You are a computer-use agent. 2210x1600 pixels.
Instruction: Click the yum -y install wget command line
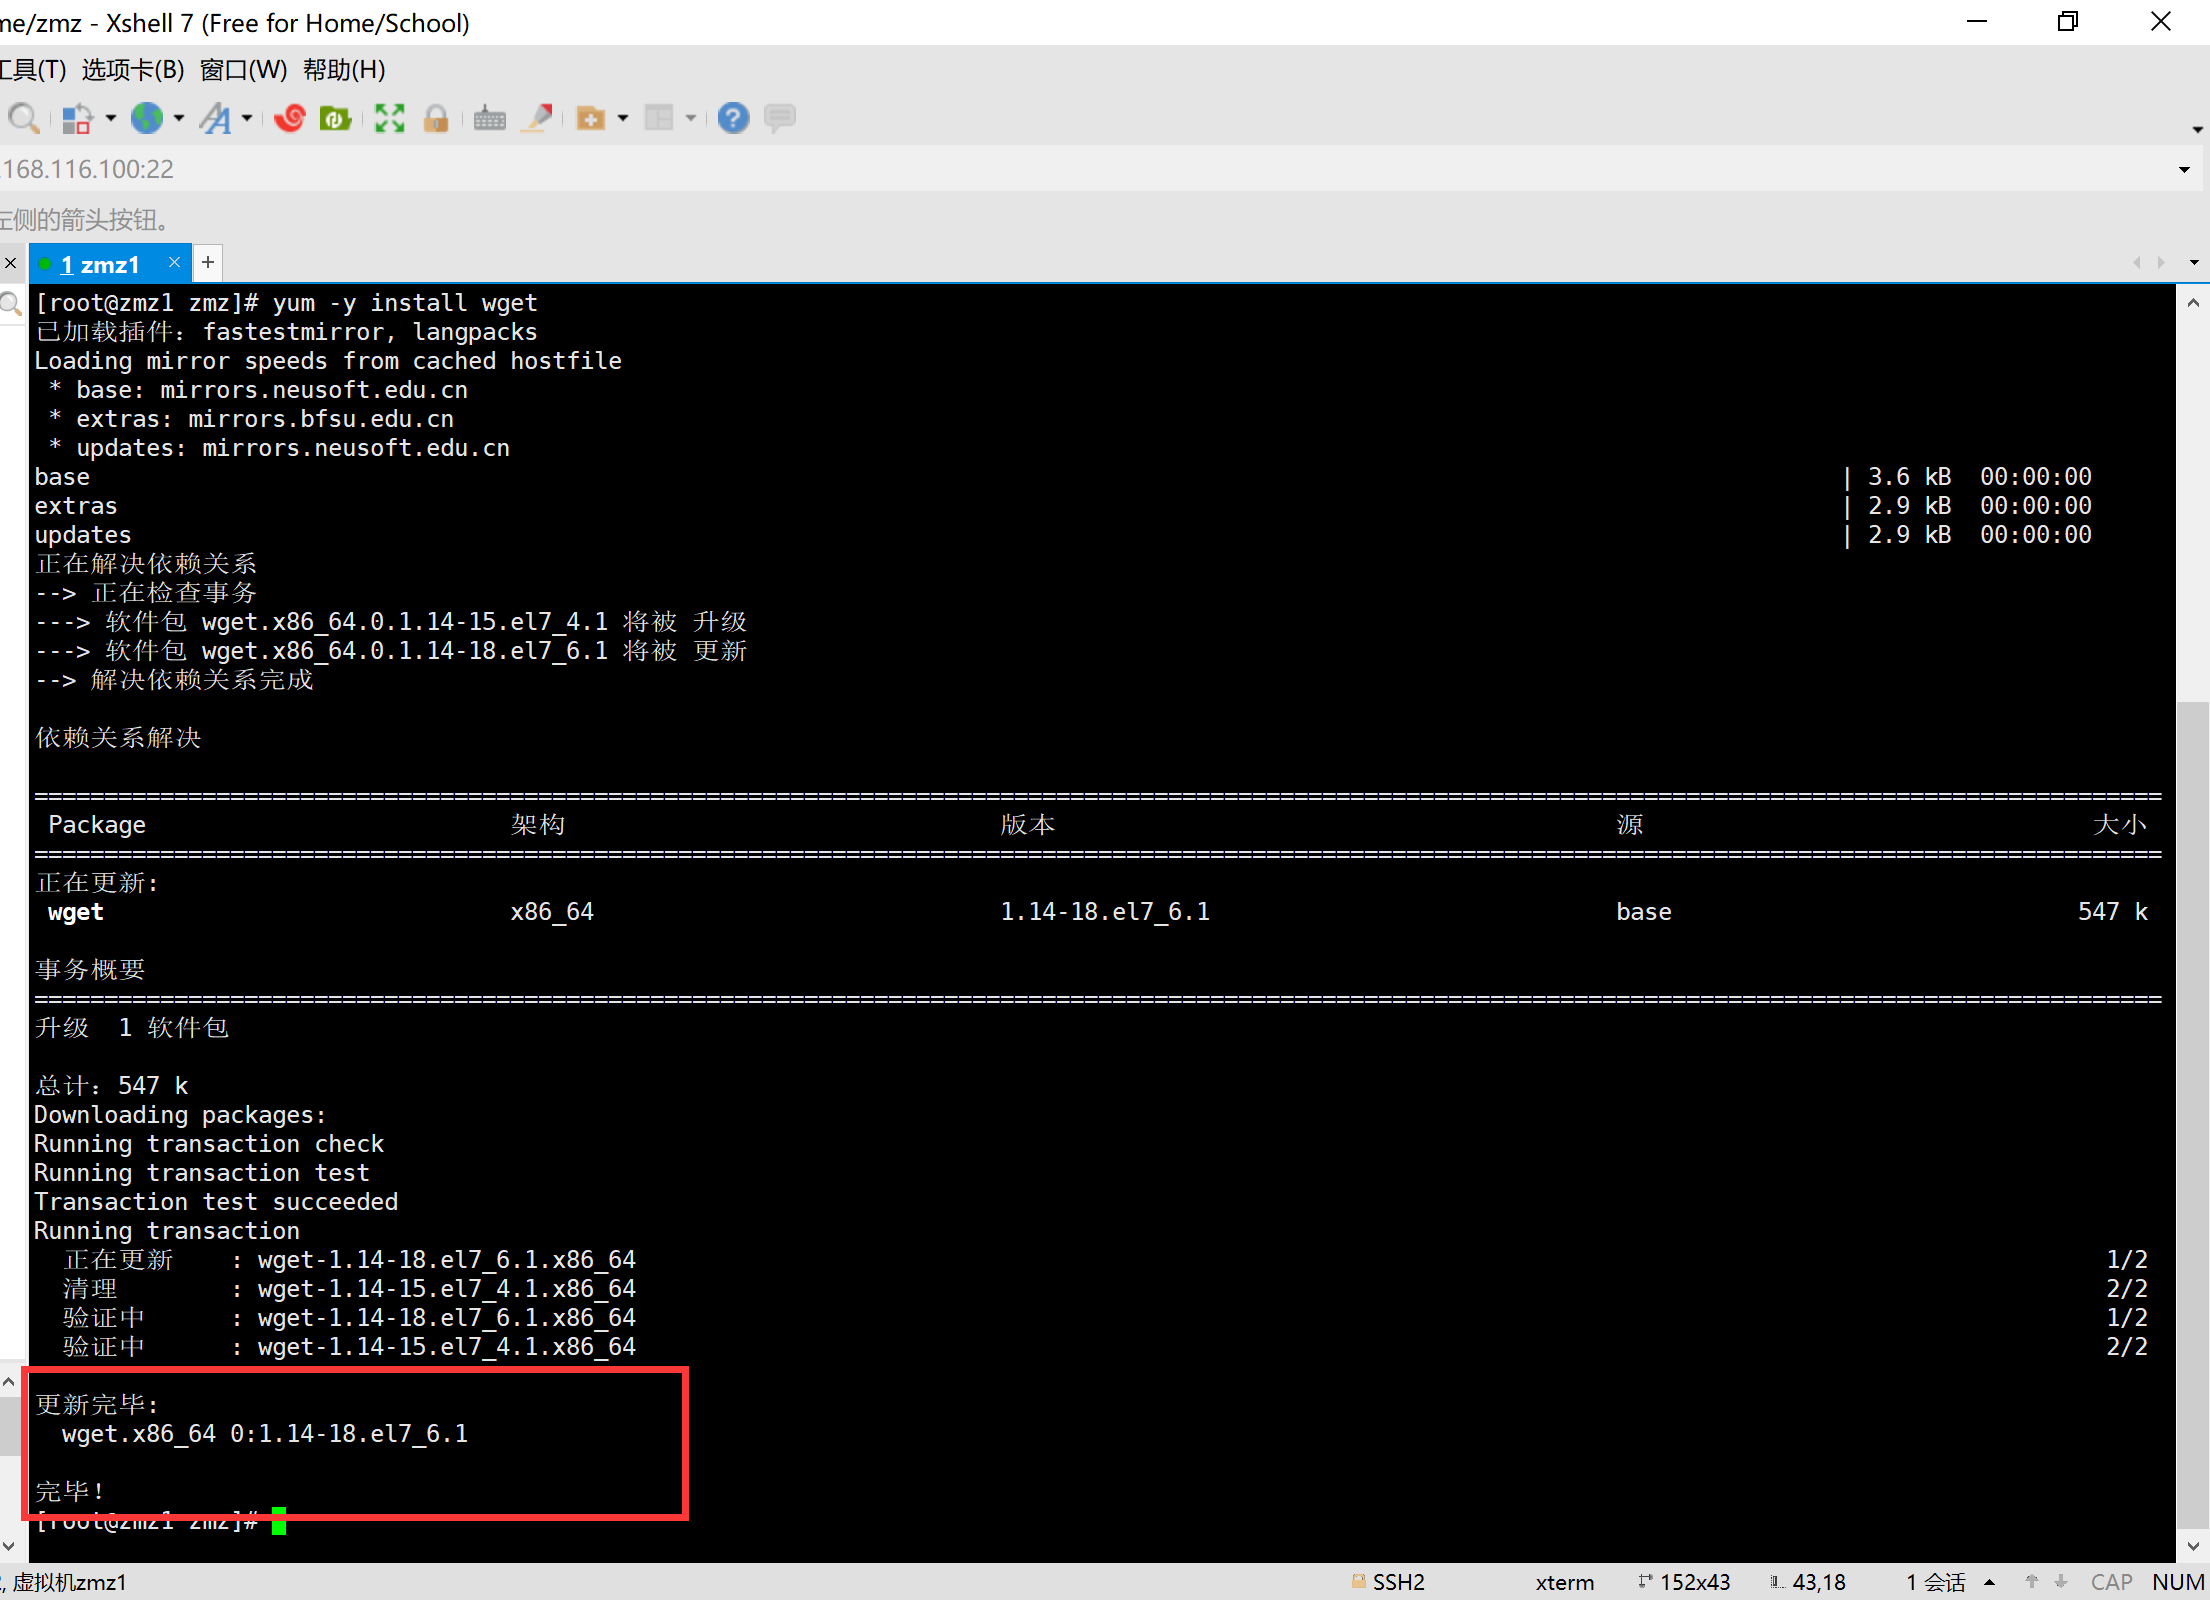click(405, 303)
